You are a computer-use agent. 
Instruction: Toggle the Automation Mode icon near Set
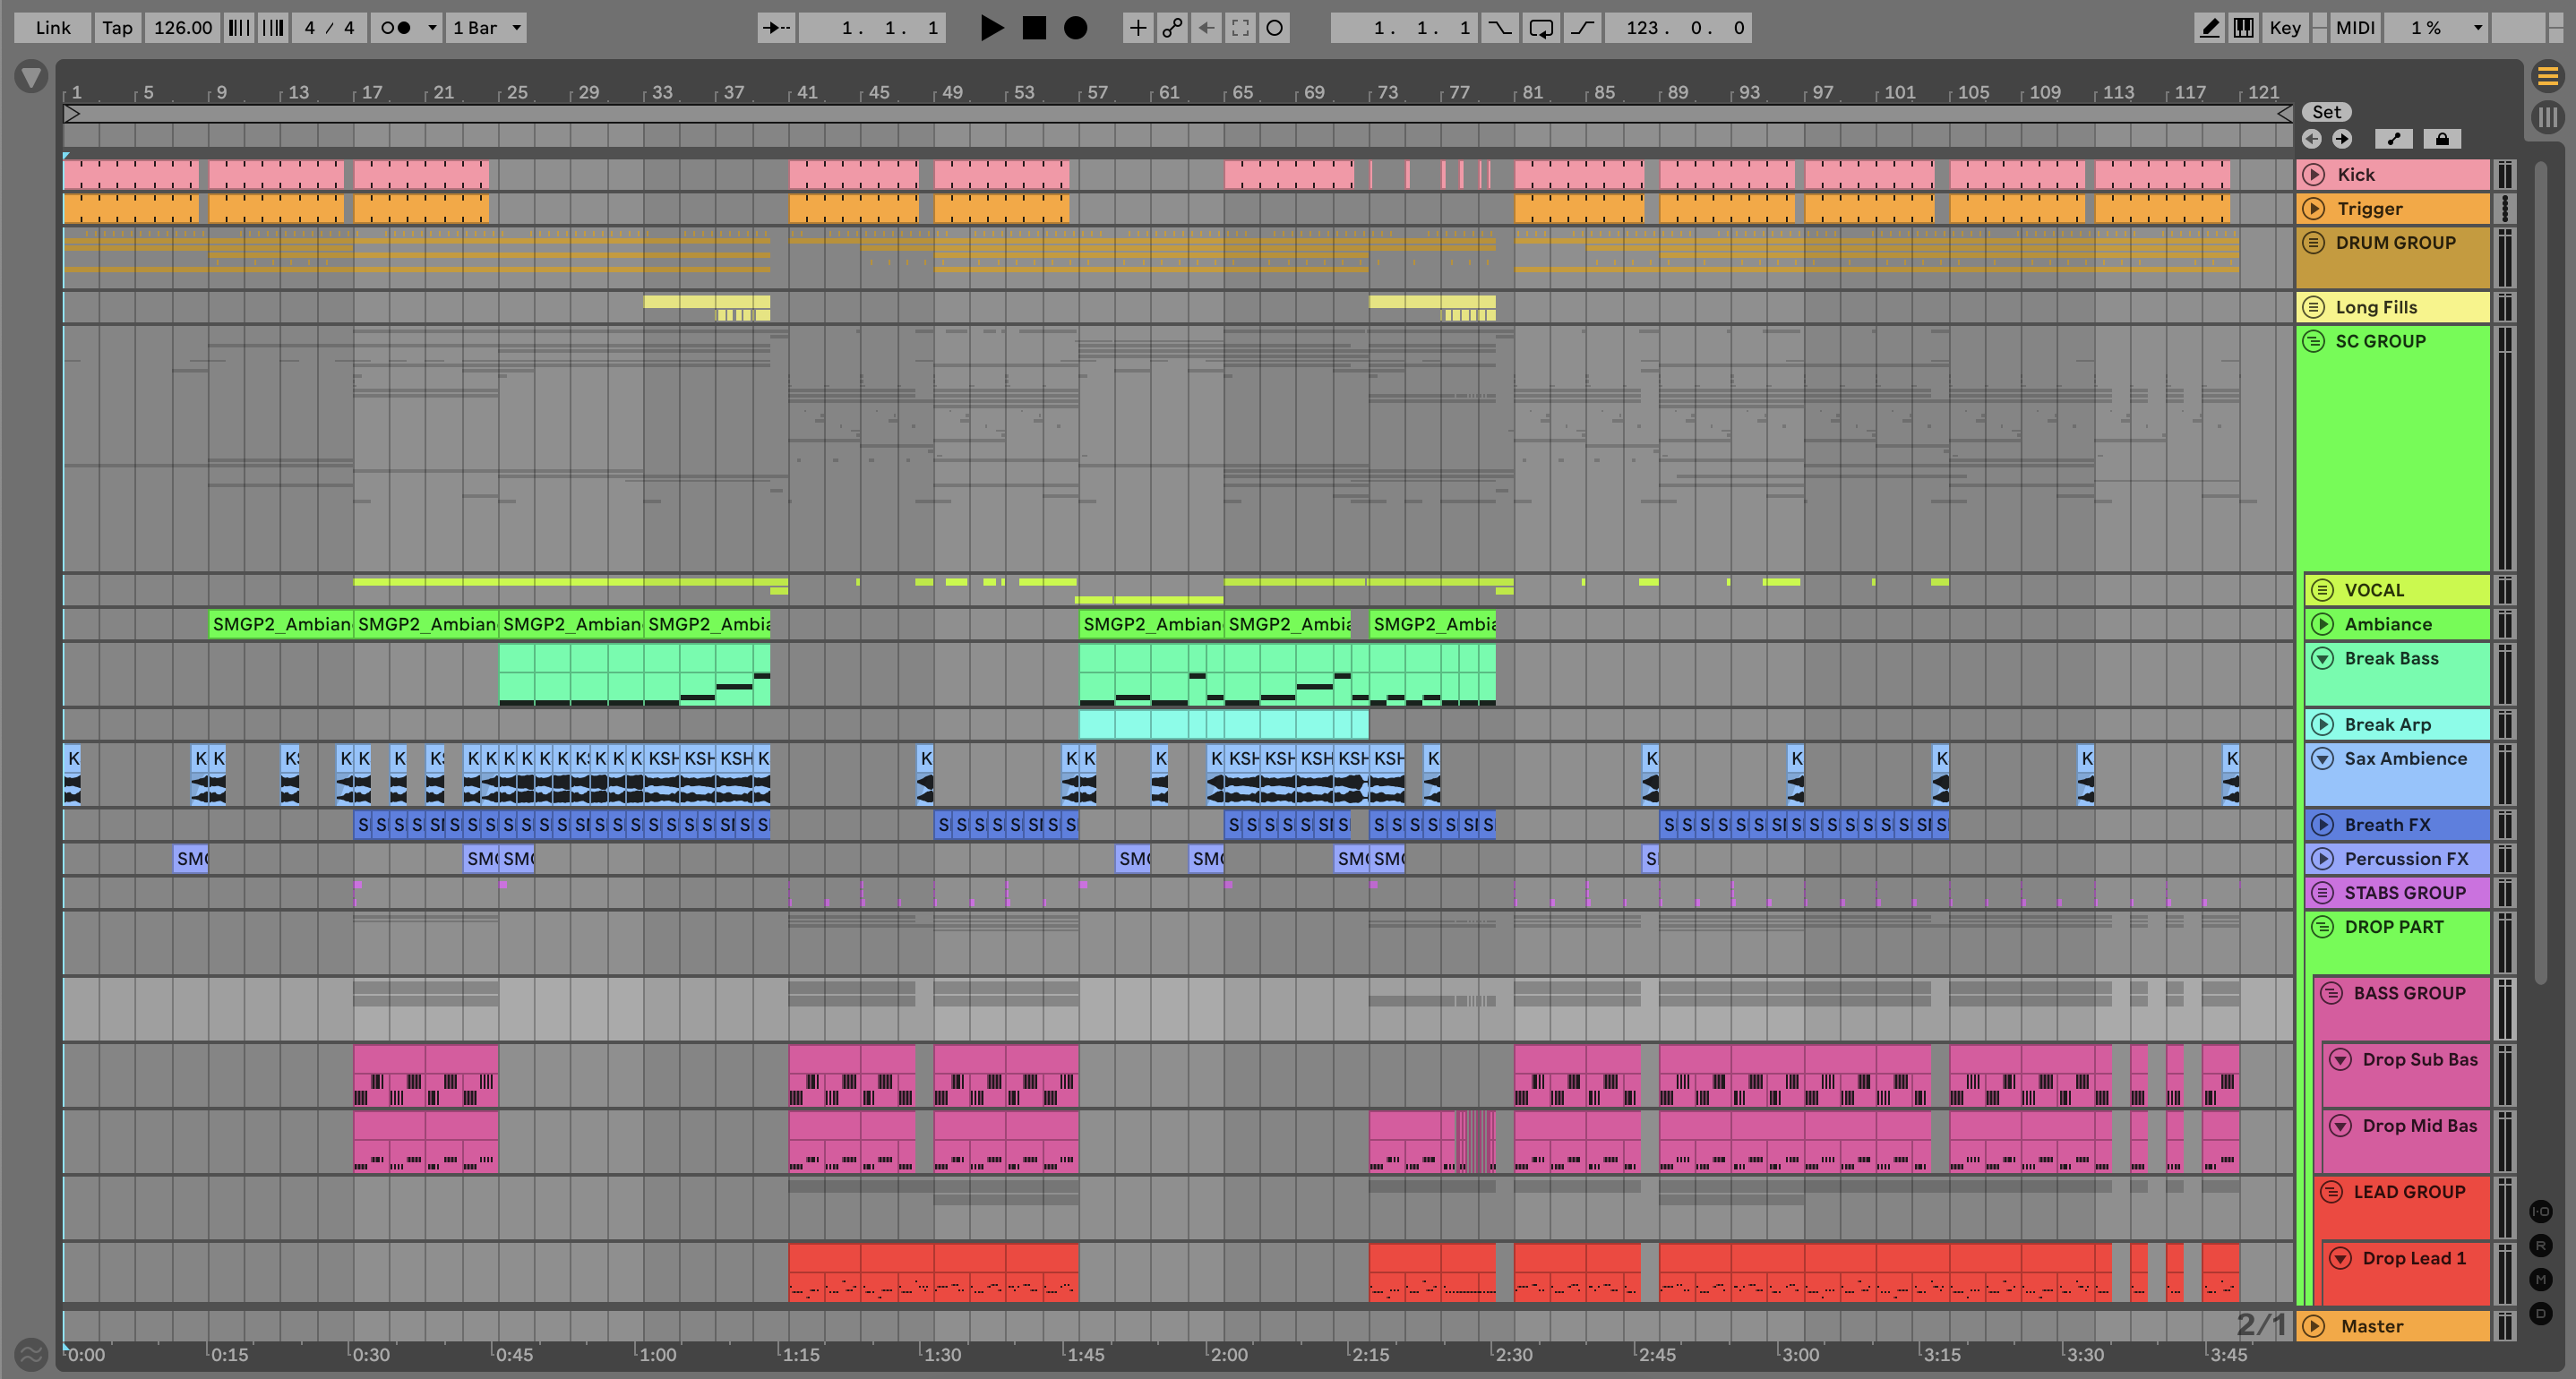point(2394,139)
